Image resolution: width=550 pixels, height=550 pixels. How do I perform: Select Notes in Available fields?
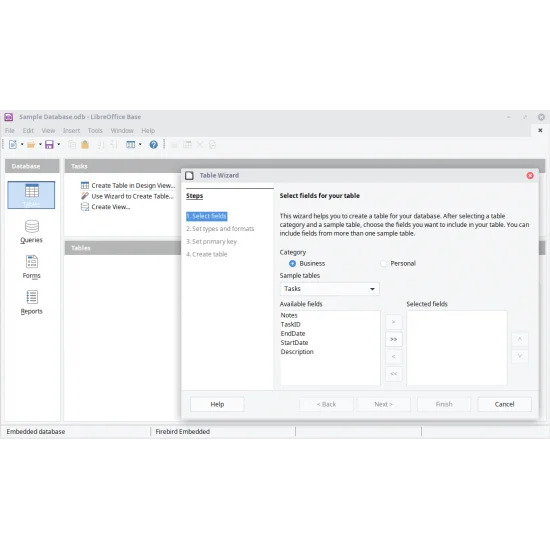[330, 315]
